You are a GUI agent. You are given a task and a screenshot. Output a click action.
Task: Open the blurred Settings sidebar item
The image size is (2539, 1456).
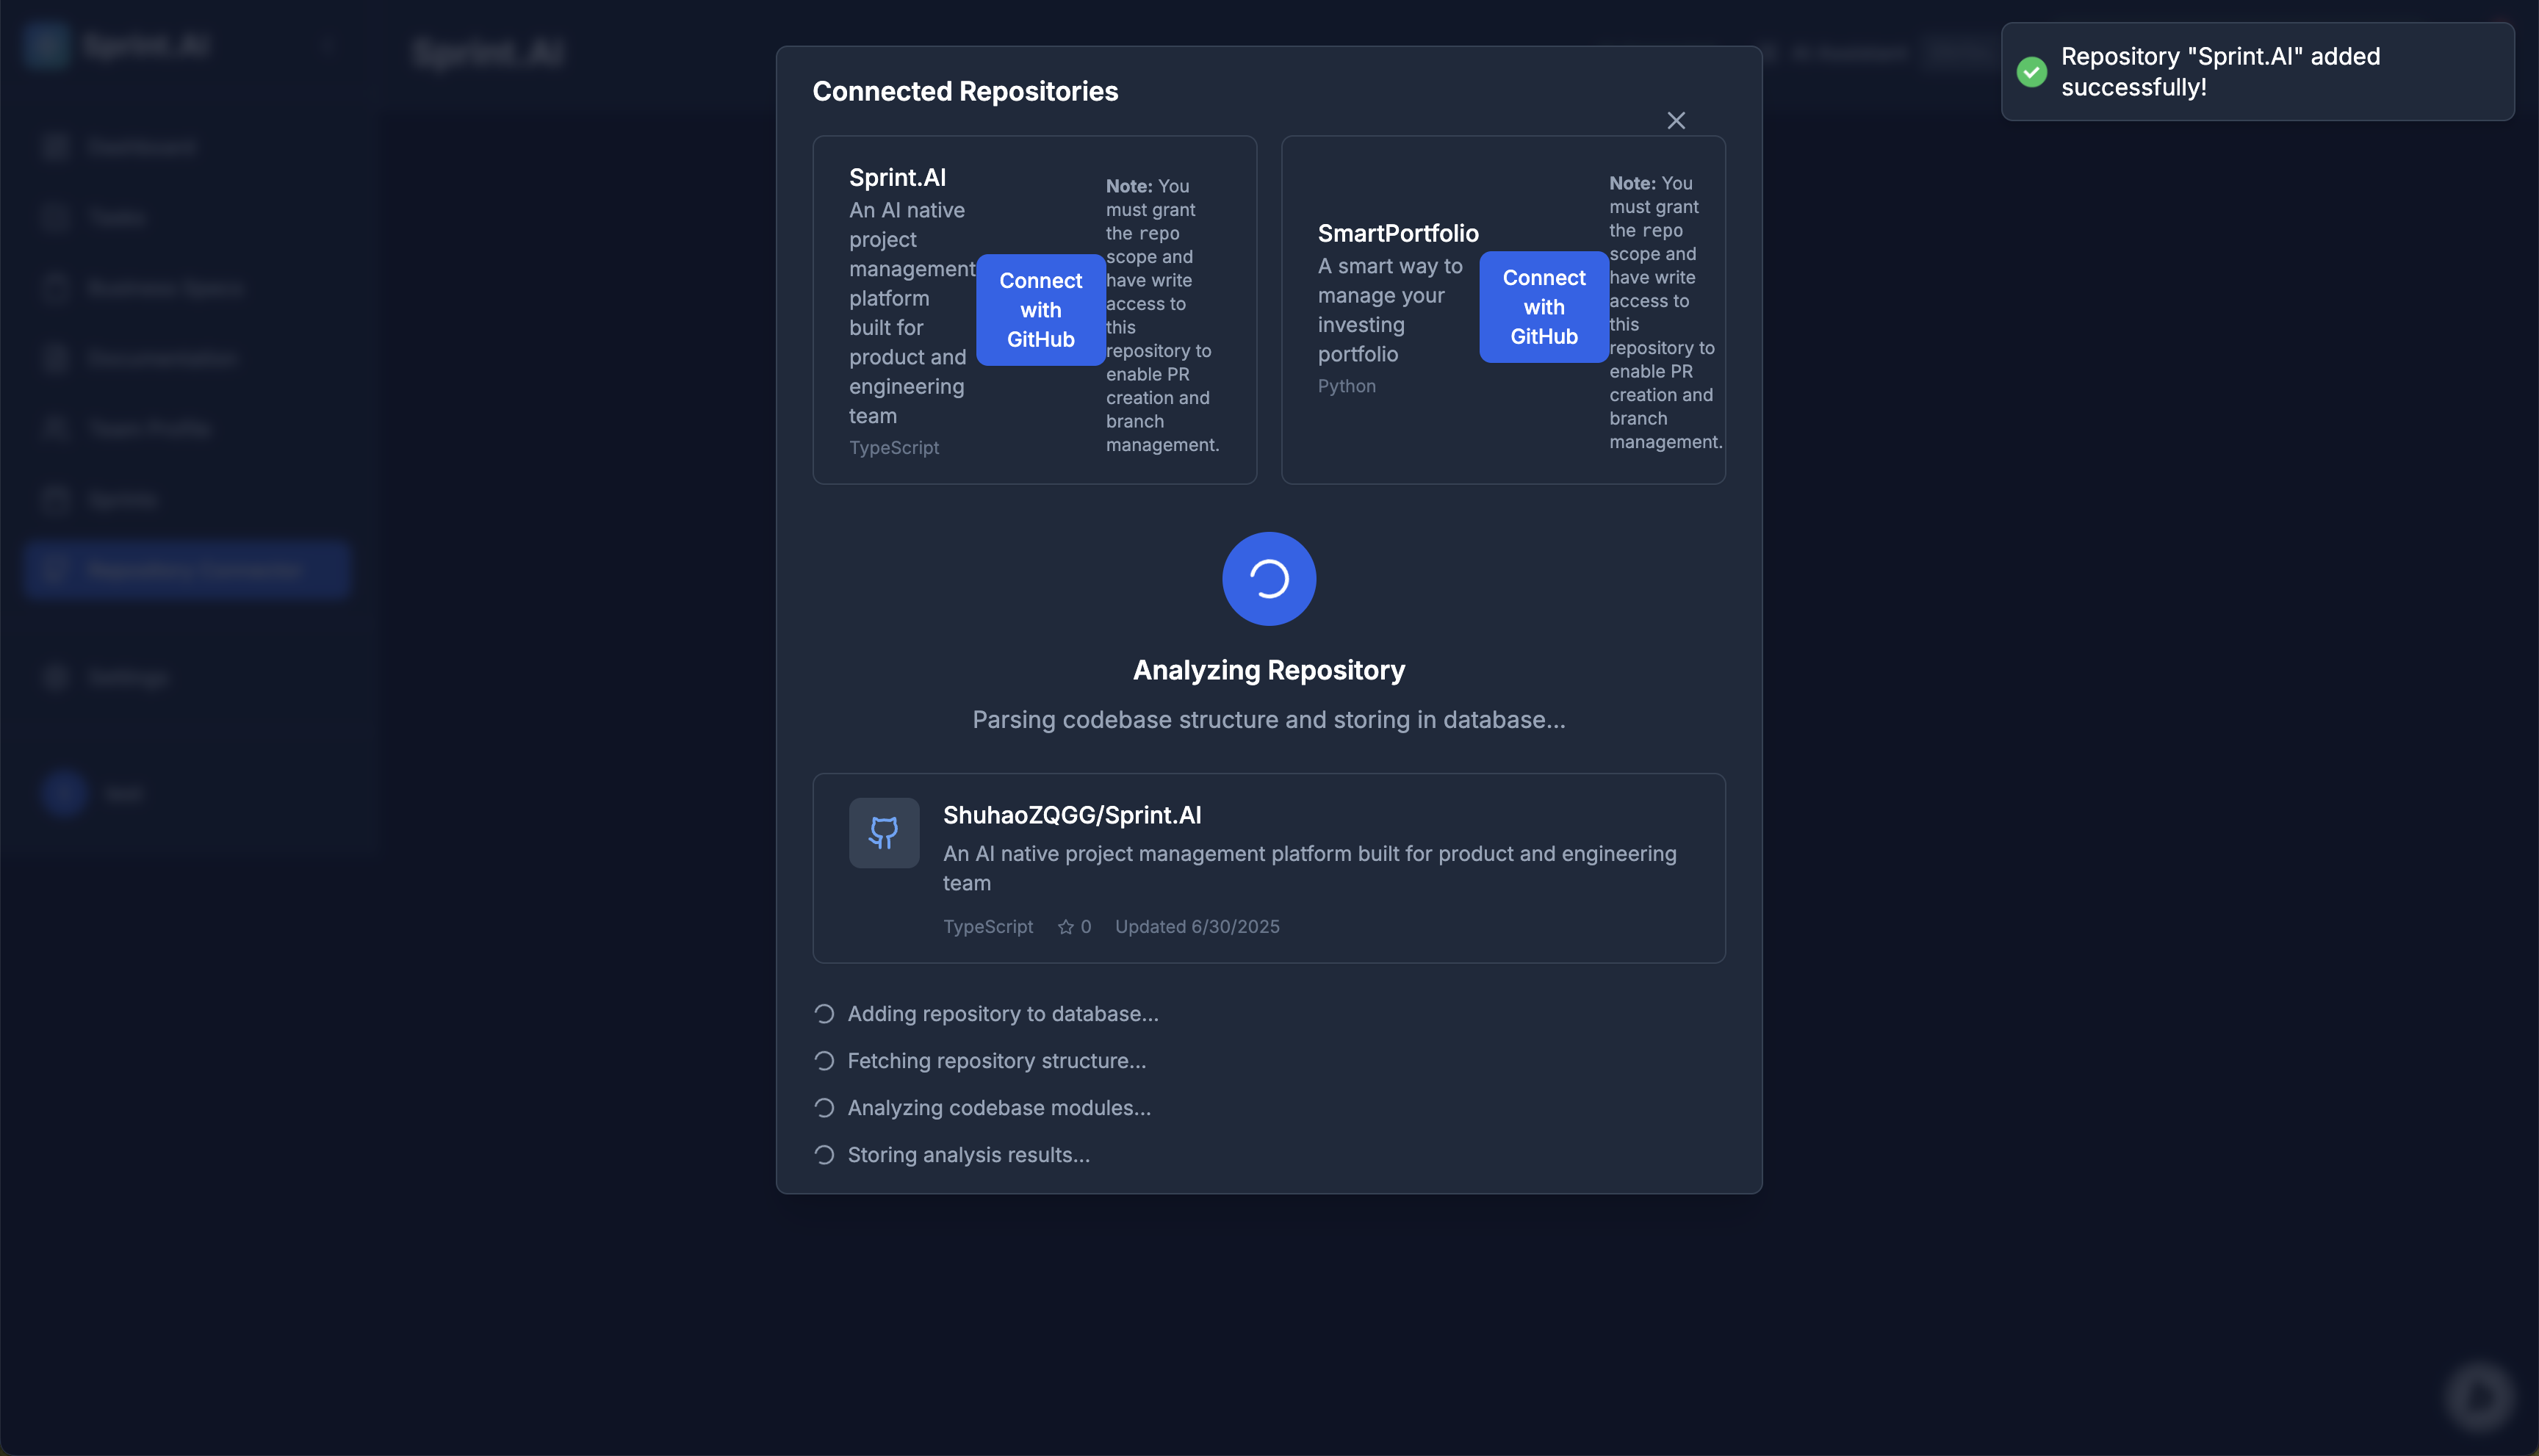tap(127, 678)
